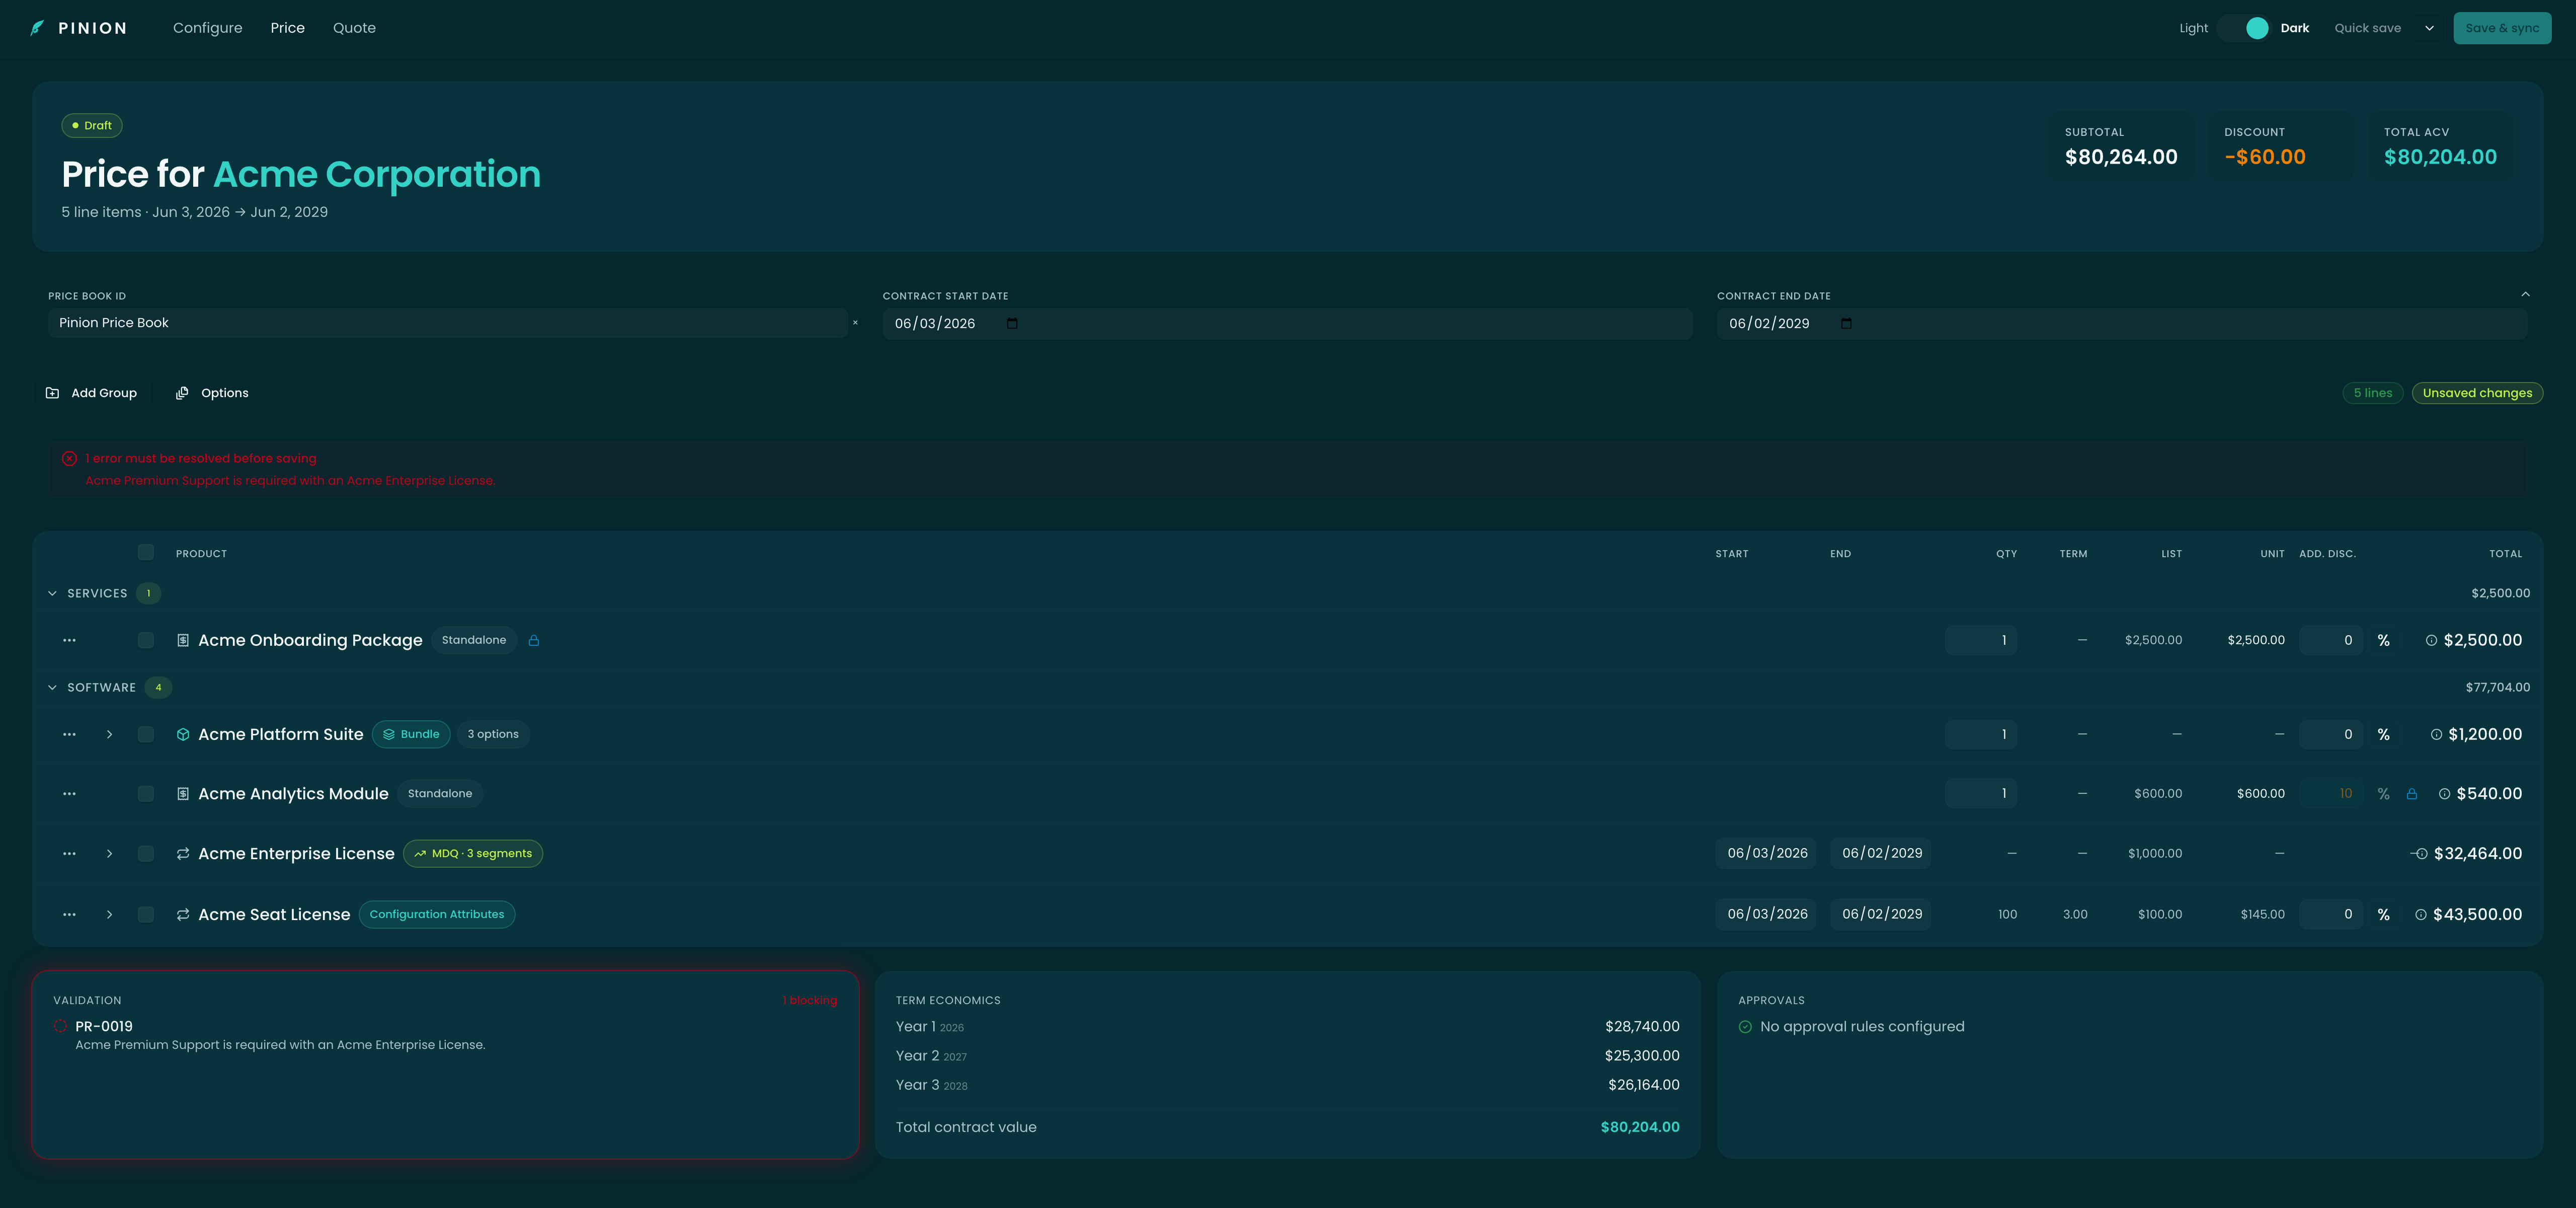The height and width of the screenshot is (1208, 2576).
Task: Click the quantity field for Acme Onboarding Package
Action: (x=1981, y=640)
